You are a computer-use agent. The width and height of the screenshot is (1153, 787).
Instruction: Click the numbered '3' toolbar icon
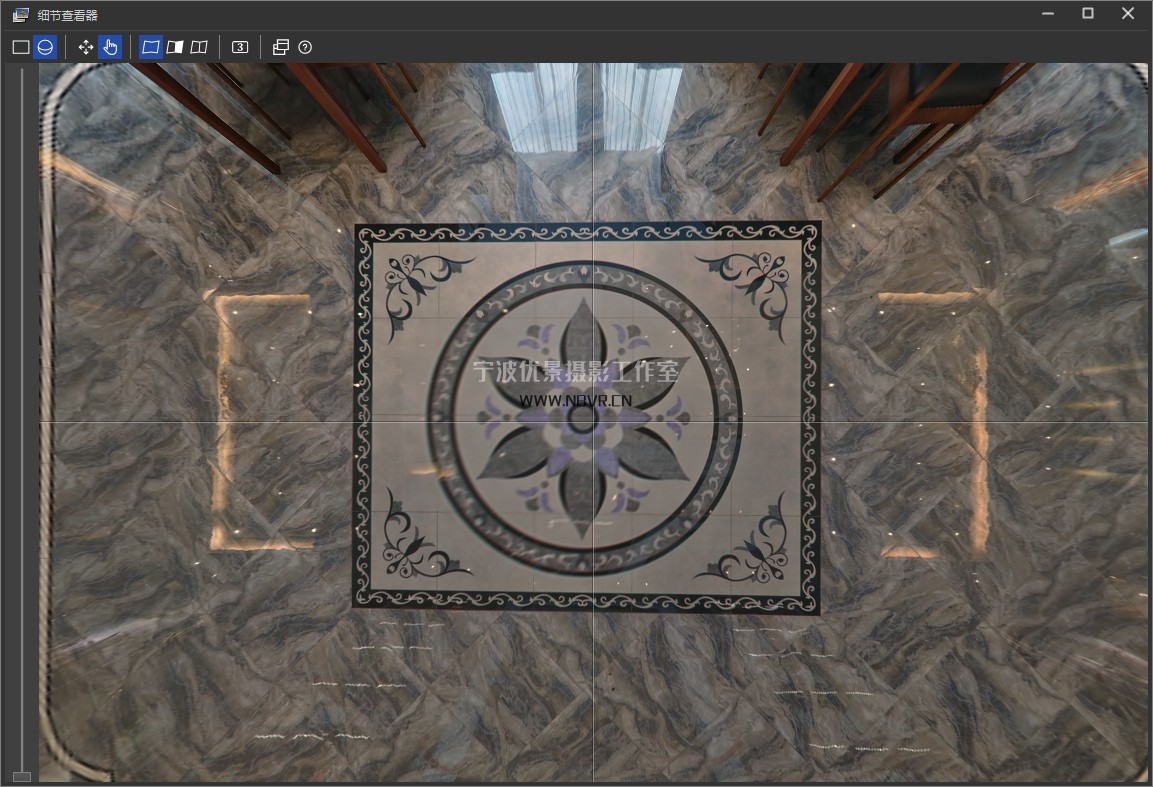coord(240,47)
